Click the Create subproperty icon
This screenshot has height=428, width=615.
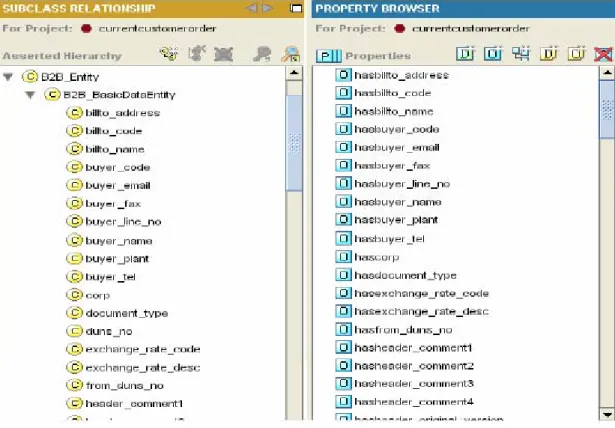point(520,54)
